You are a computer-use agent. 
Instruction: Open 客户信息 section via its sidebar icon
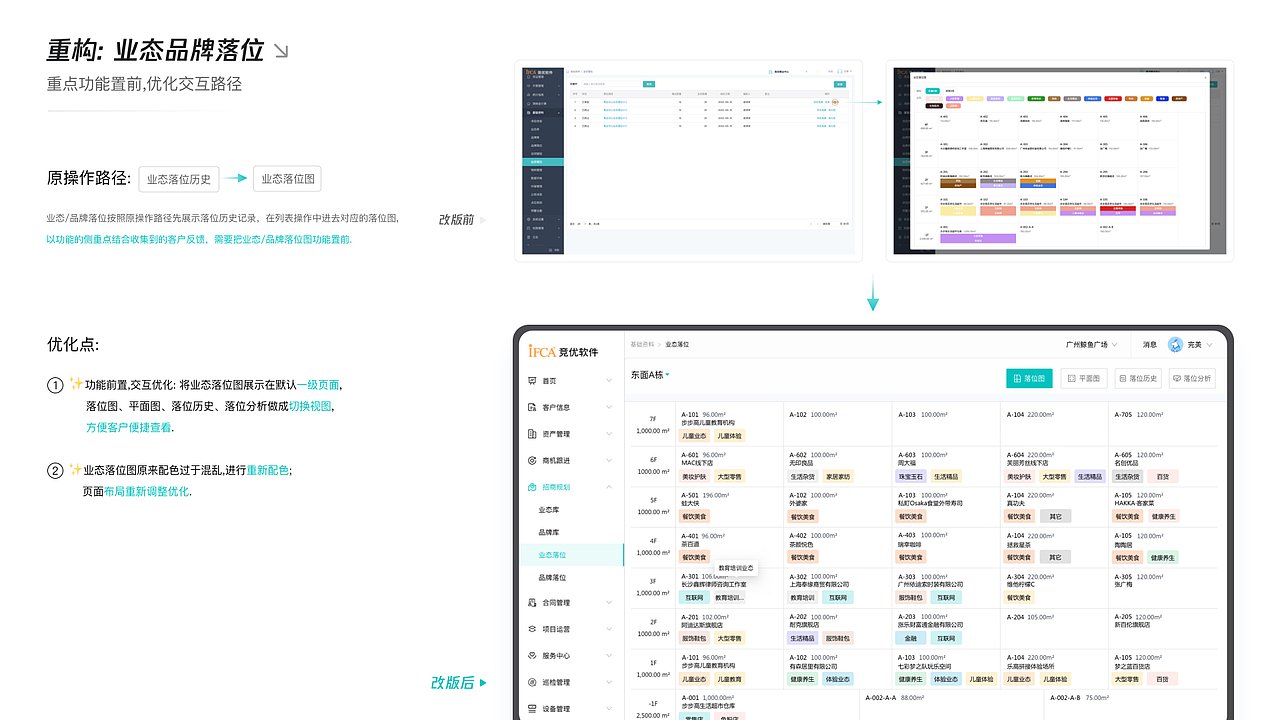[531, 407]
